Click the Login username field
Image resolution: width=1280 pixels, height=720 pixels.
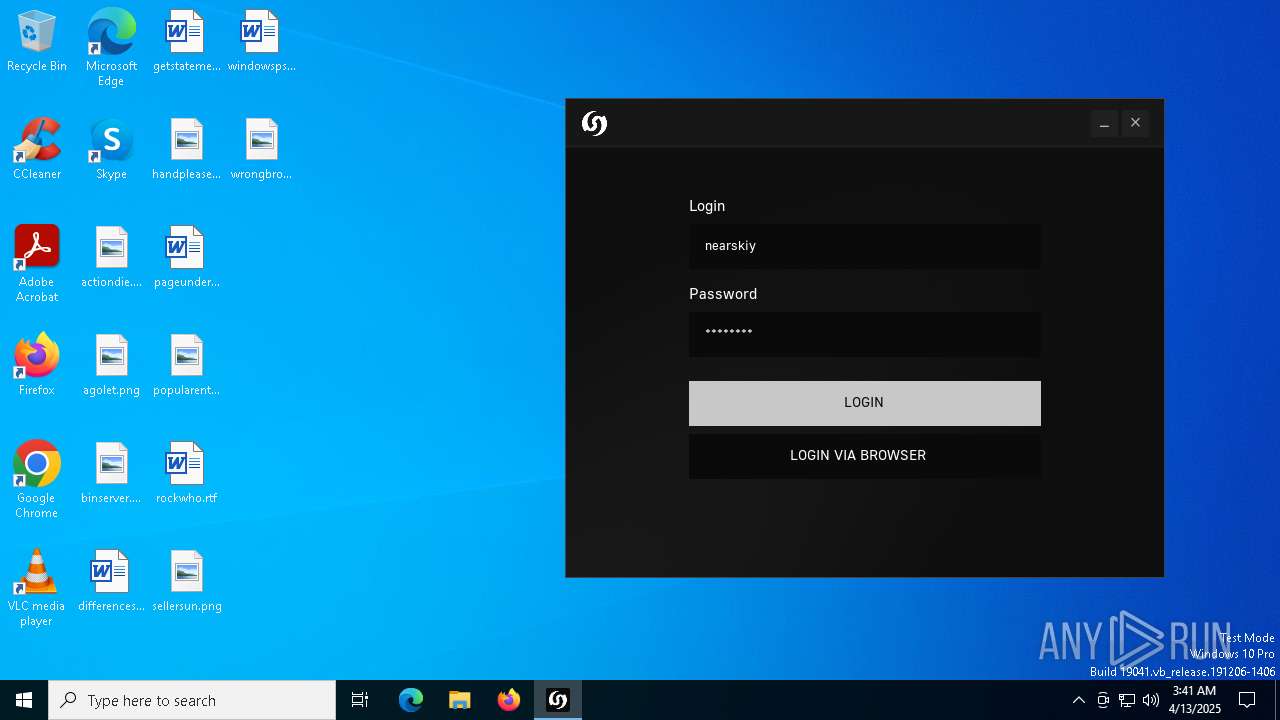864,246
